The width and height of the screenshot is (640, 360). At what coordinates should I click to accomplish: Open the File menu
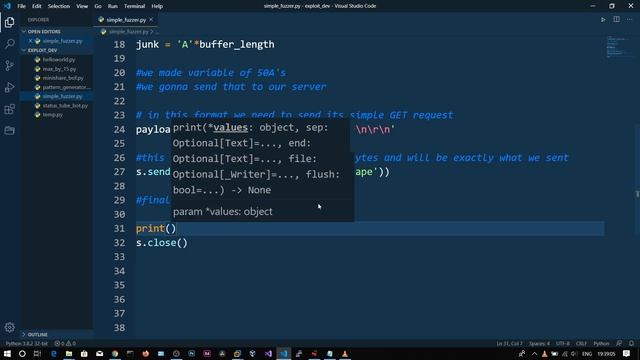pyautogui.click(x=21, y=6)
